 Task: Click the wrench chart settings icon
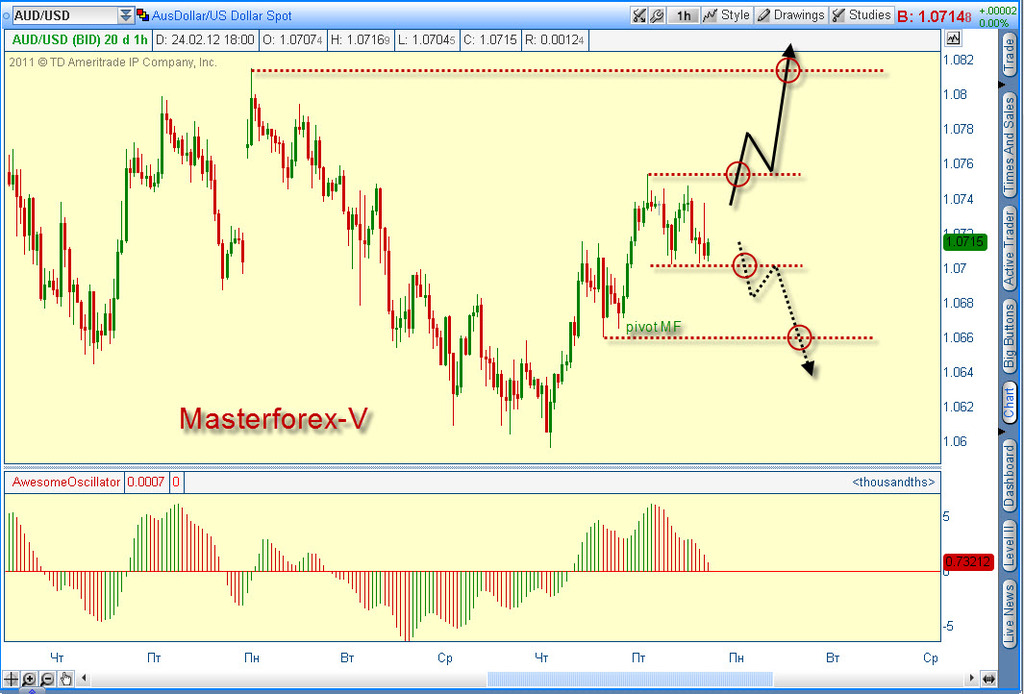[656, 15]
